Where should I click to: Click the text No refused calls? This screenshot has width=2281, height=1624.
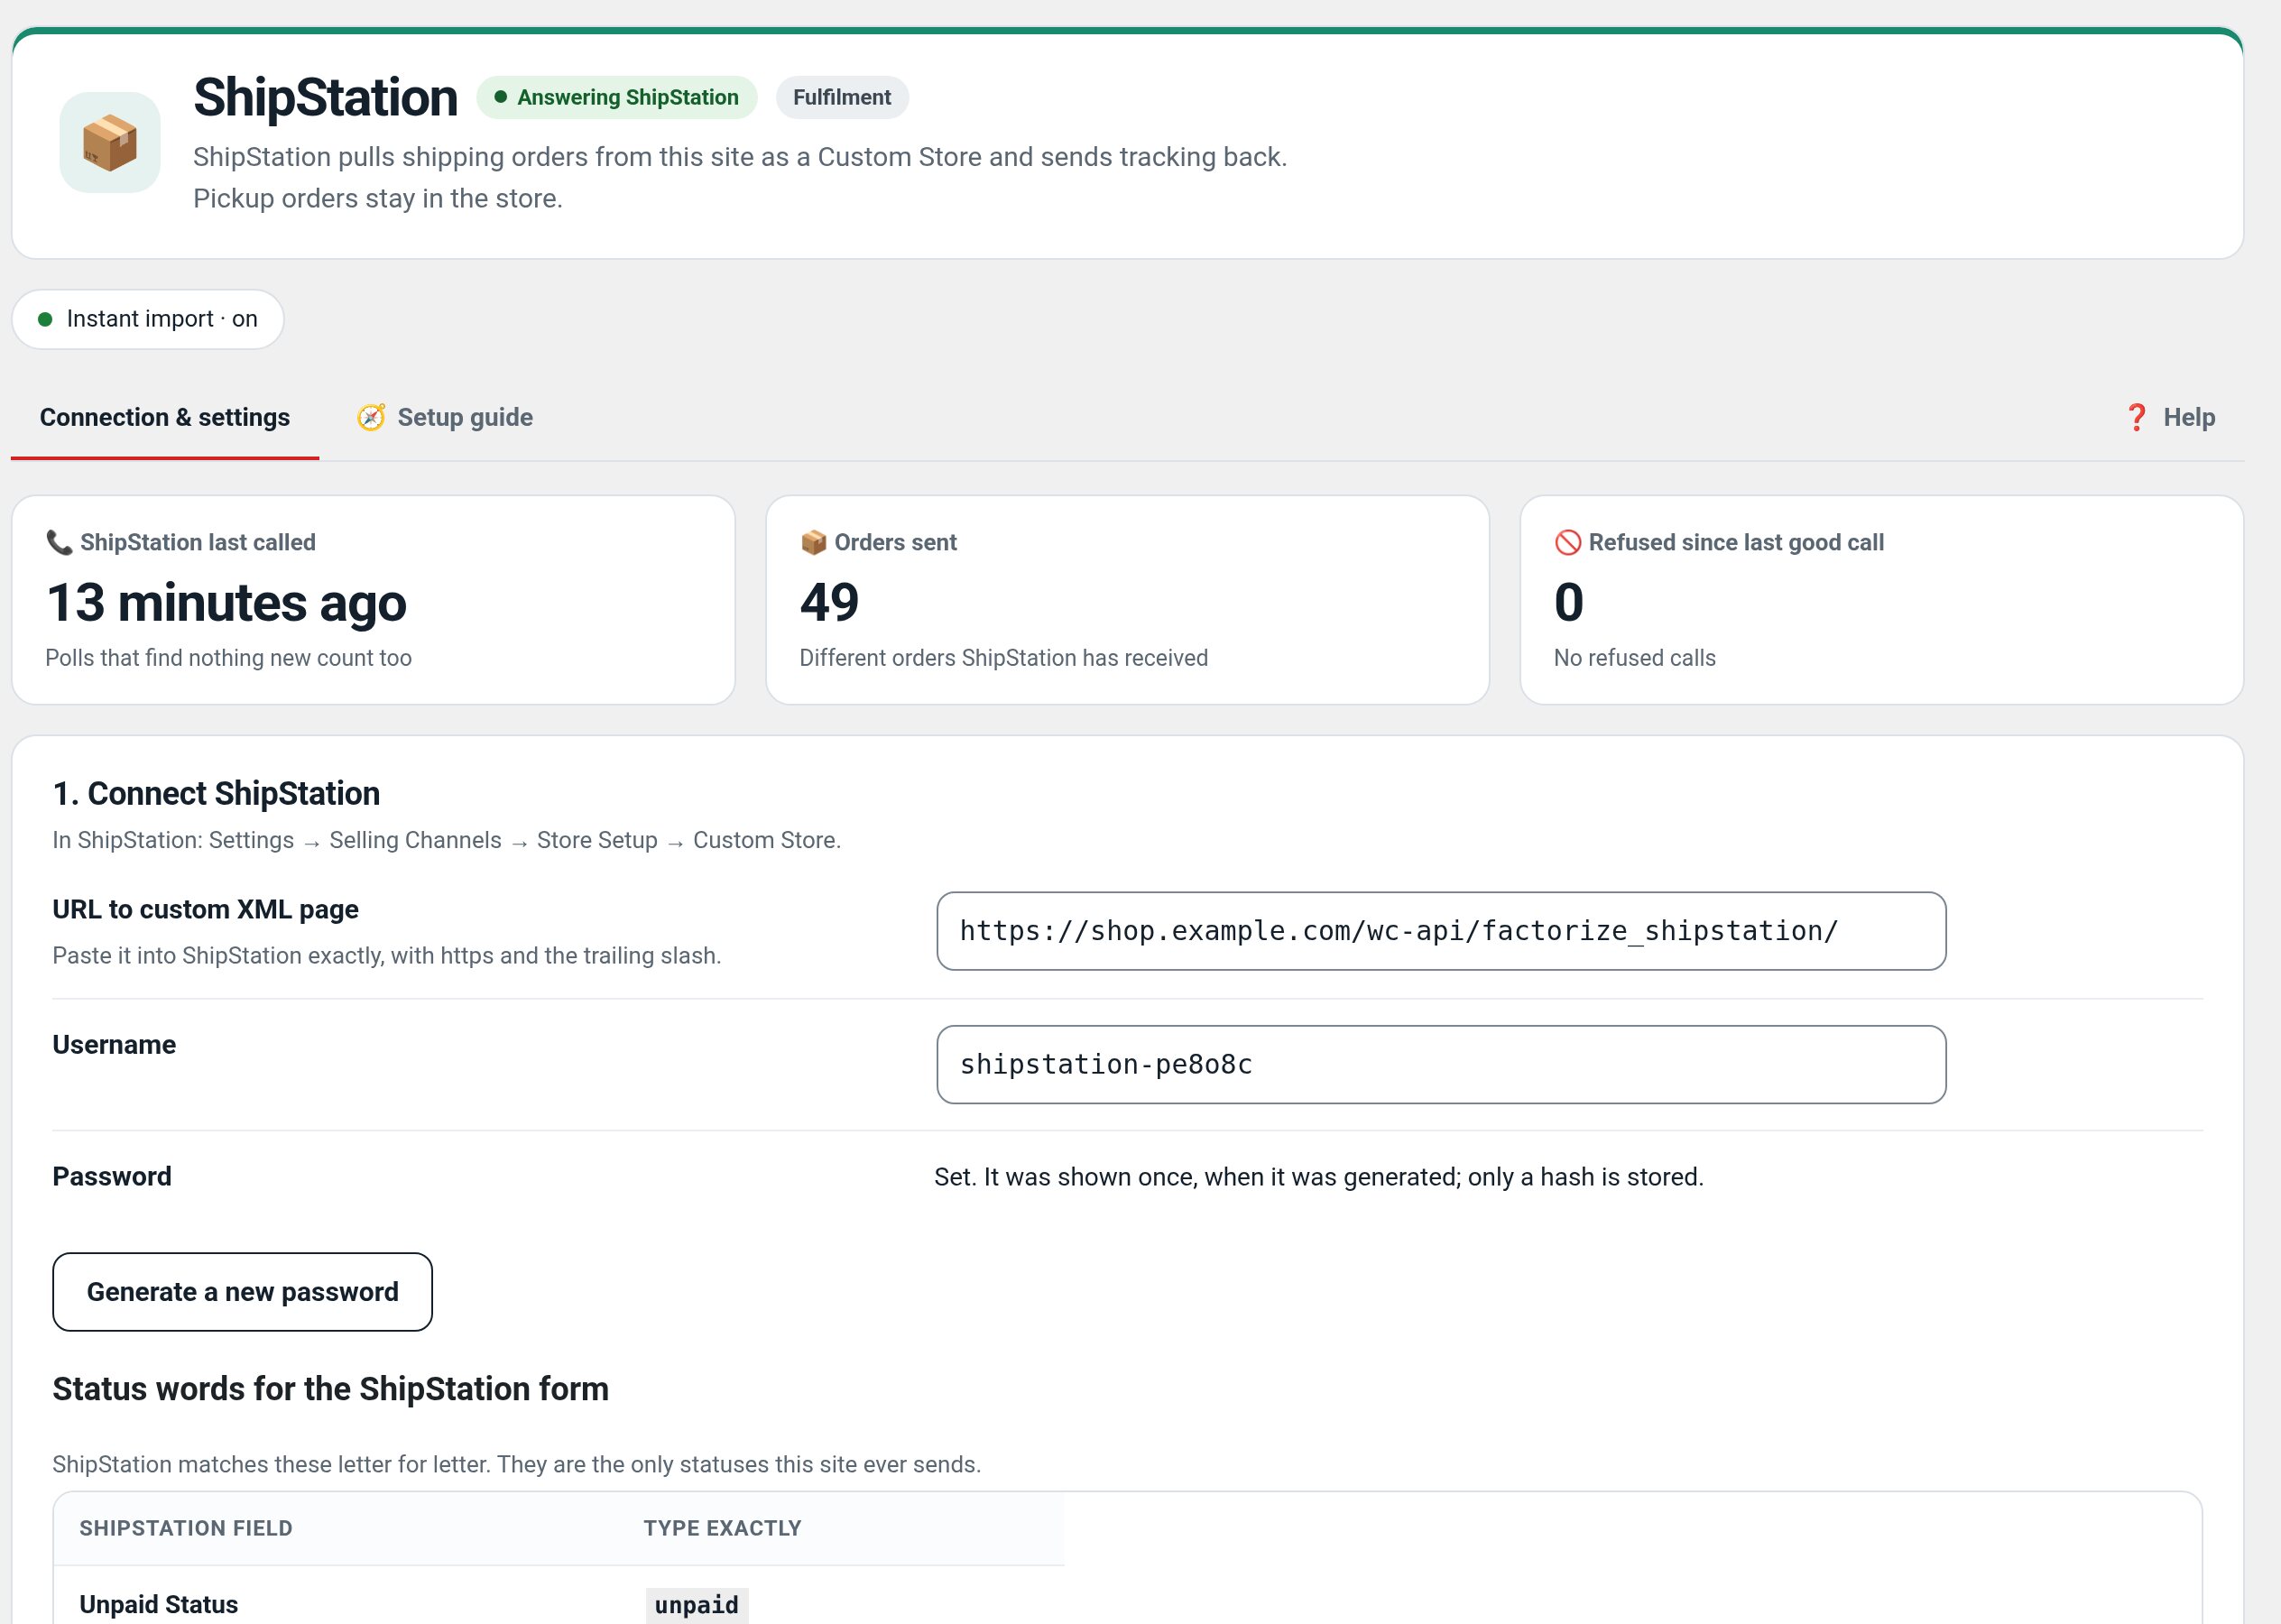1635,658
